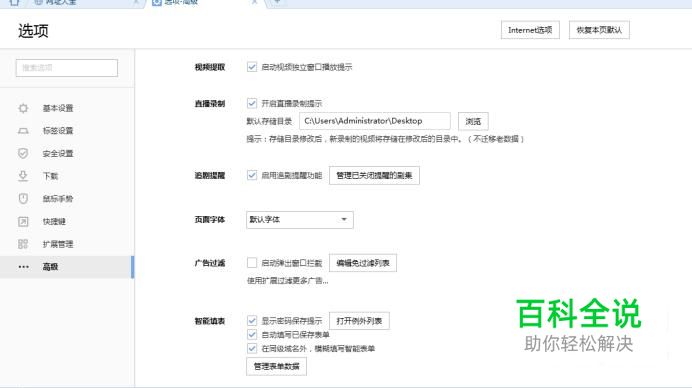Click 管理已关闭提醒的剧集 button
Image resolution: width=692 pixels, height=388 pixels.
point(374,175)
